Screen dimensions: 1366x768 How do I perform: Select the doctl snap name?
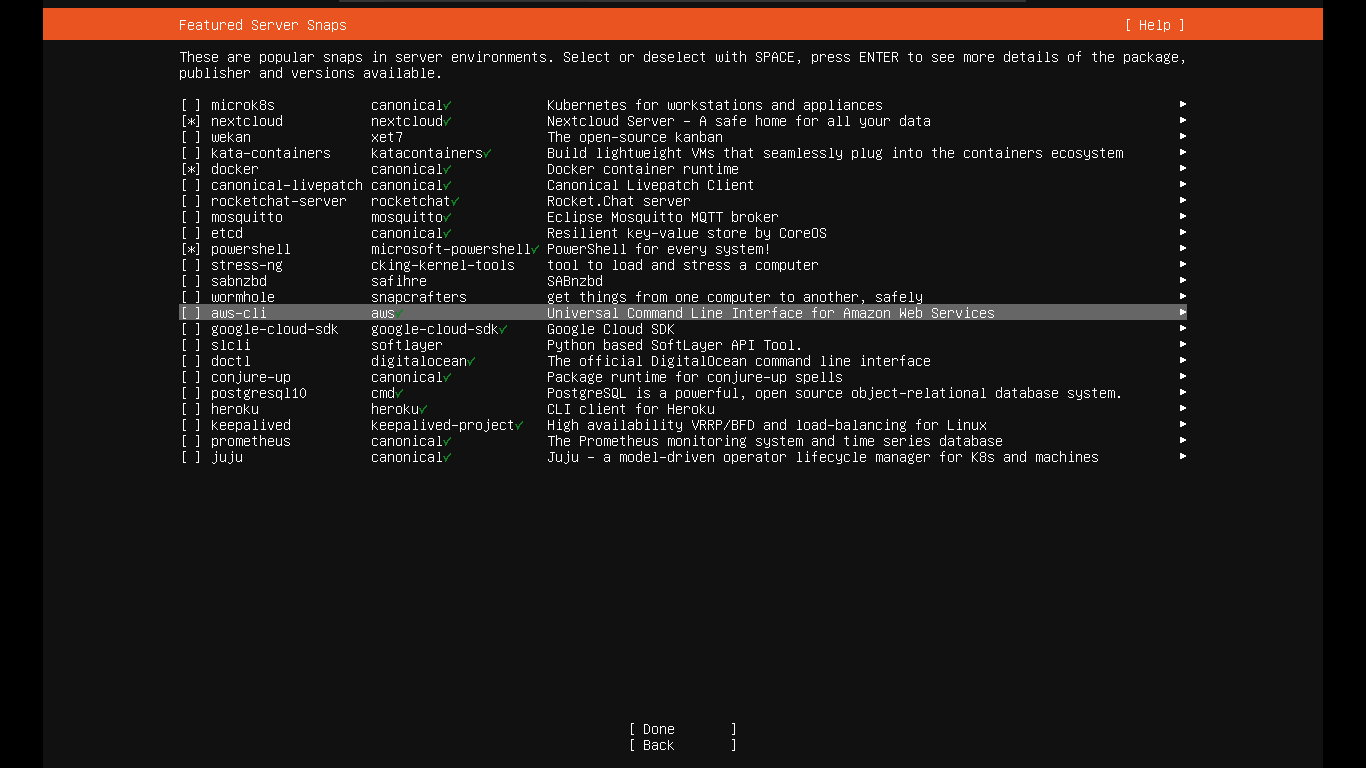click(x=231, y=361)
